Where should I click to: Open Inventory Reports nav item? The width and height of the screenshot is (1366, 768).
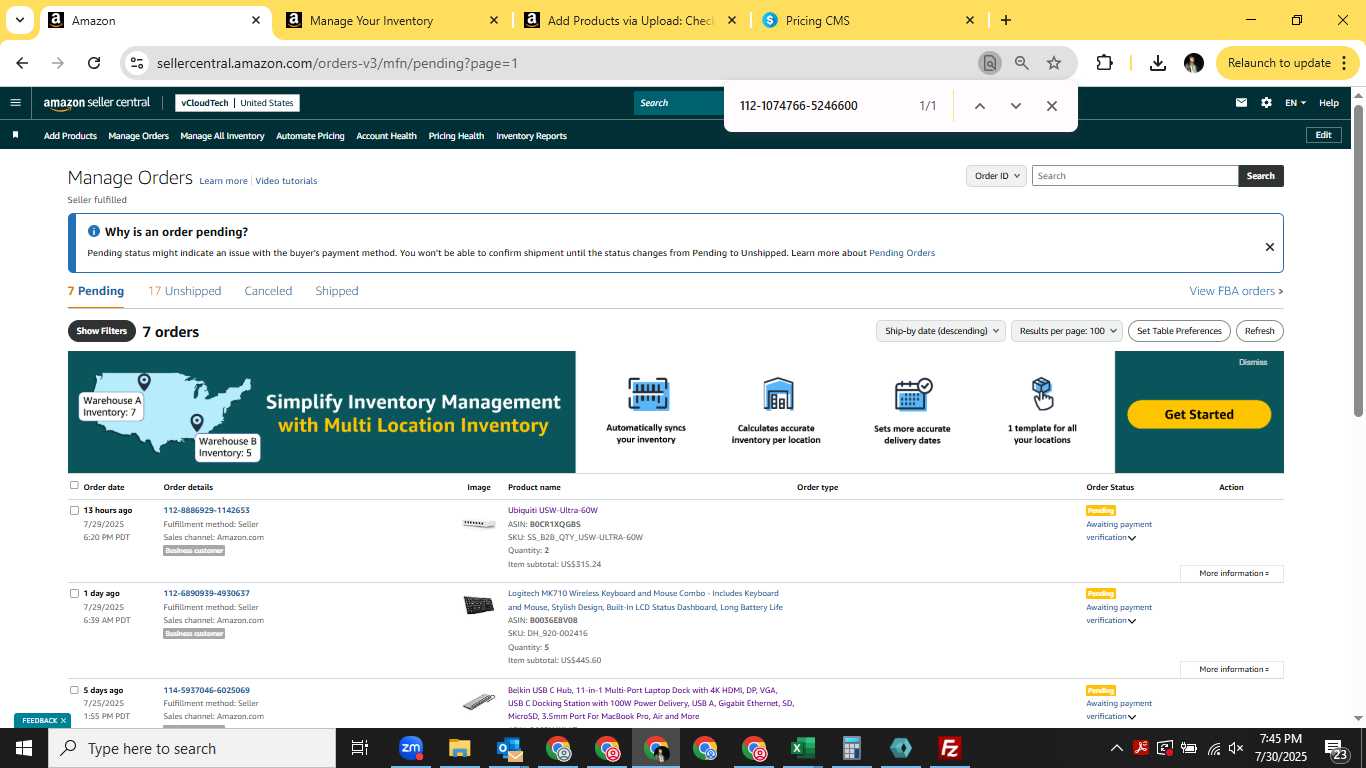tap(531, 136)
